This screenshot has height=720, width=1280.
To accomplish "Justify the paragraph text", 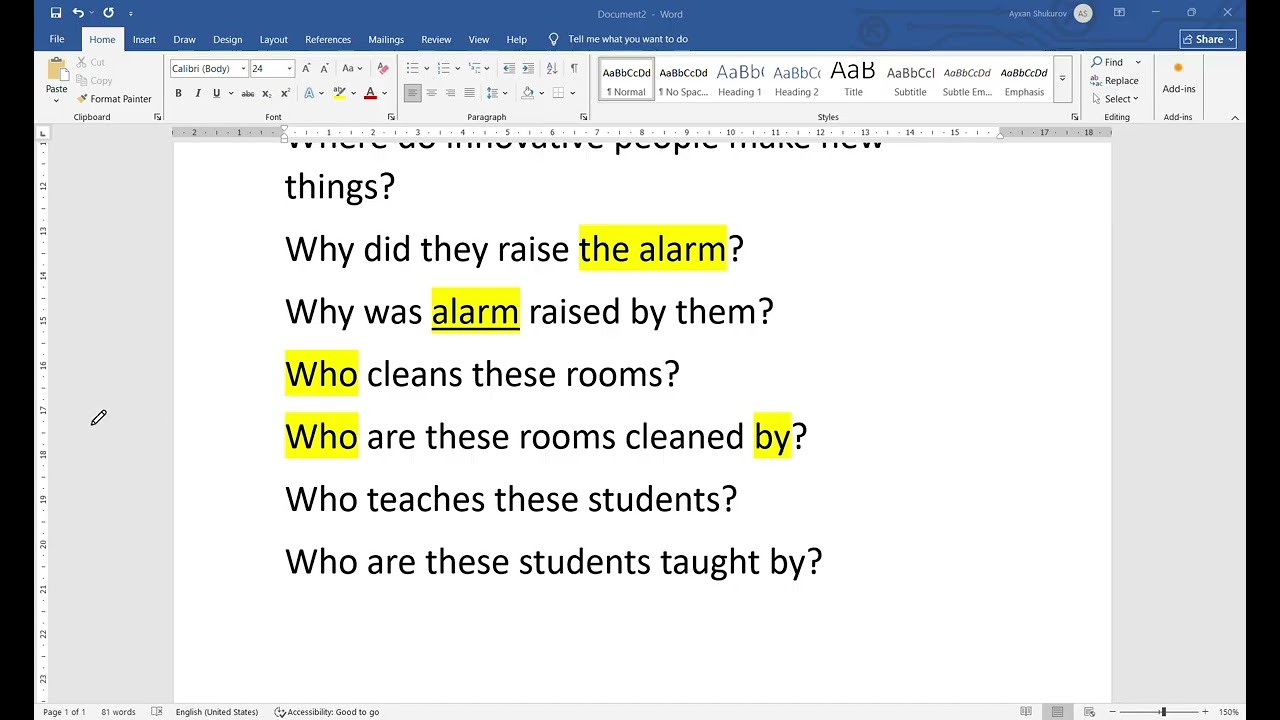I will tap(469, 93).
